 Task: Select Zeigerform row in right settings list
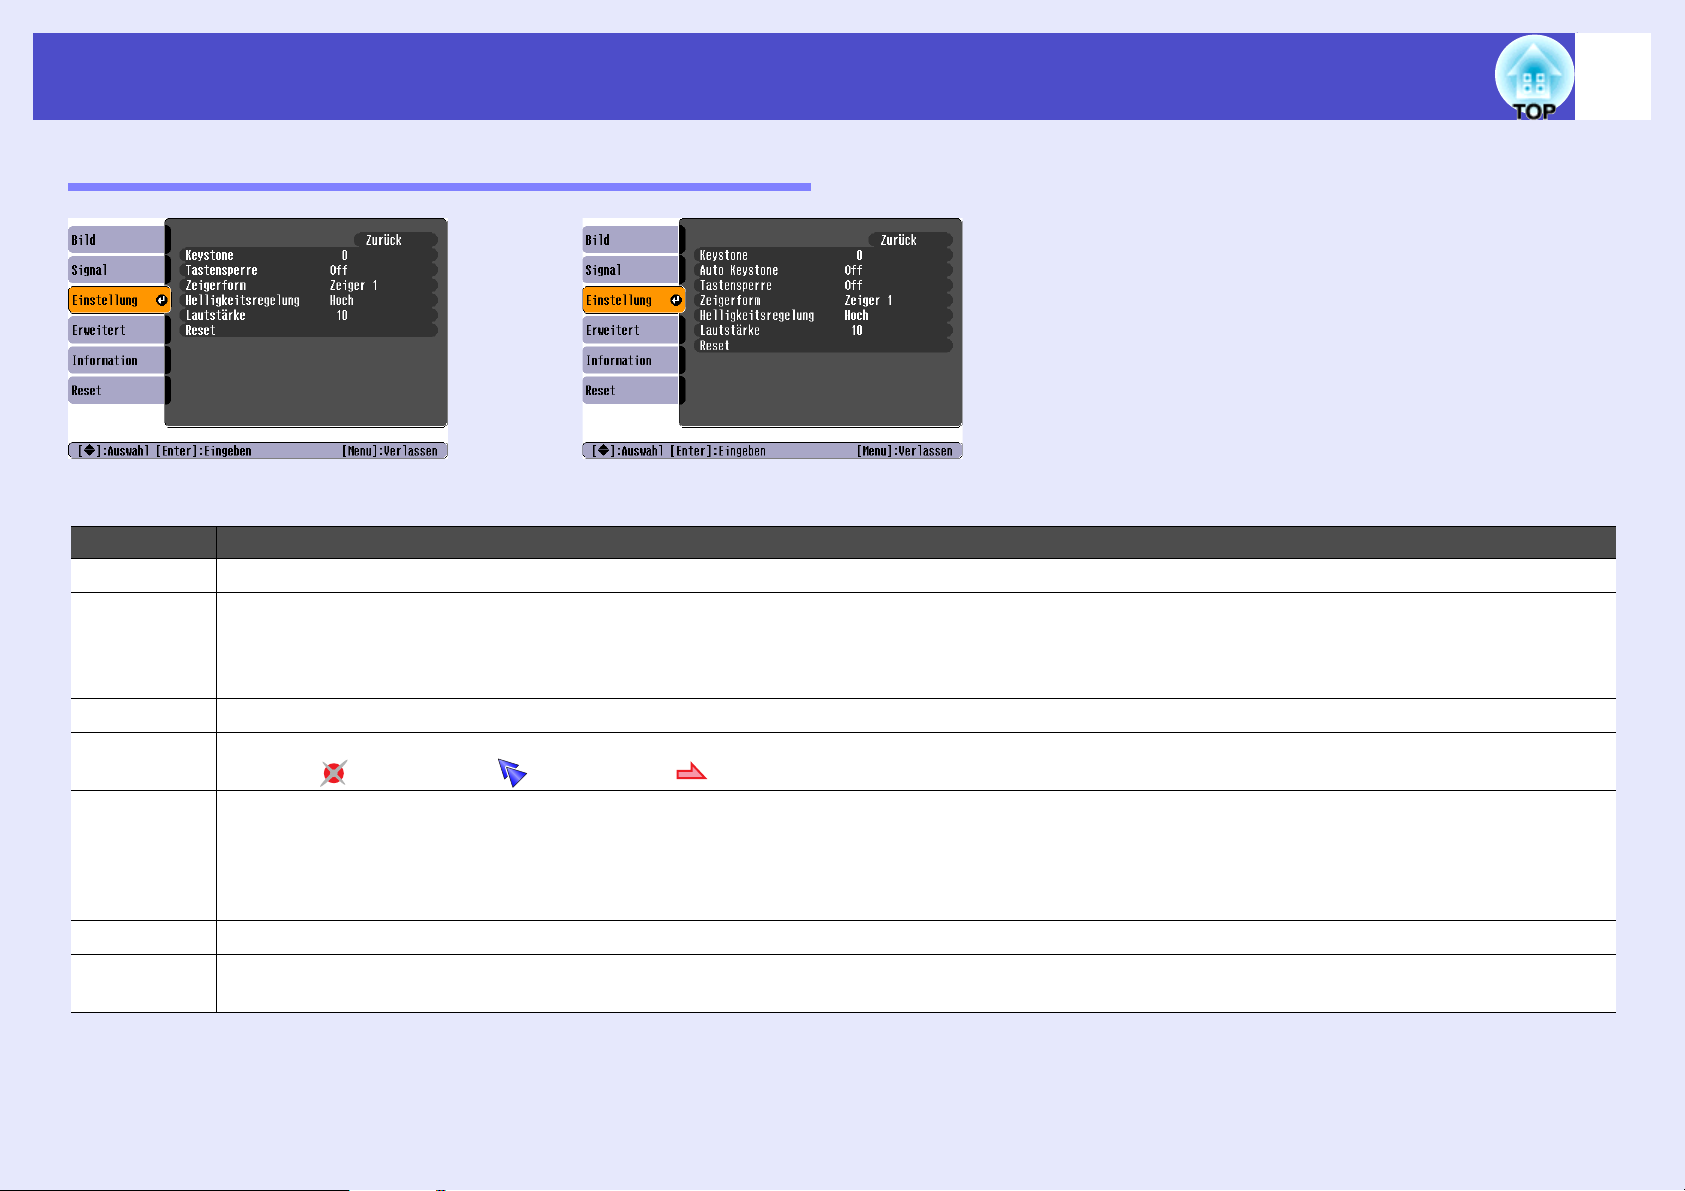click(823, 300)
